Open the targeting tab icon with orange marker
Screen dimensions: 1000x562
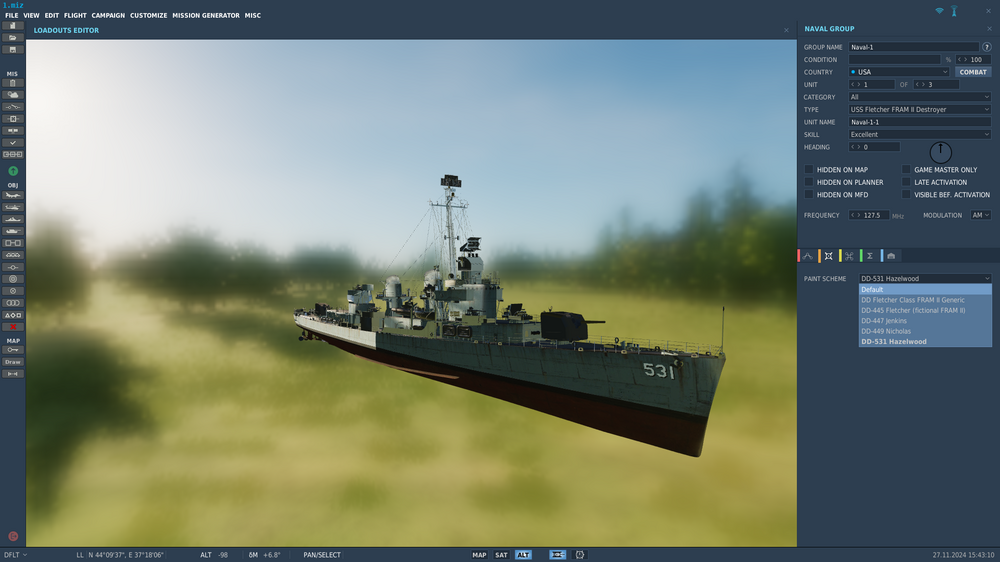tap(828, 256)
